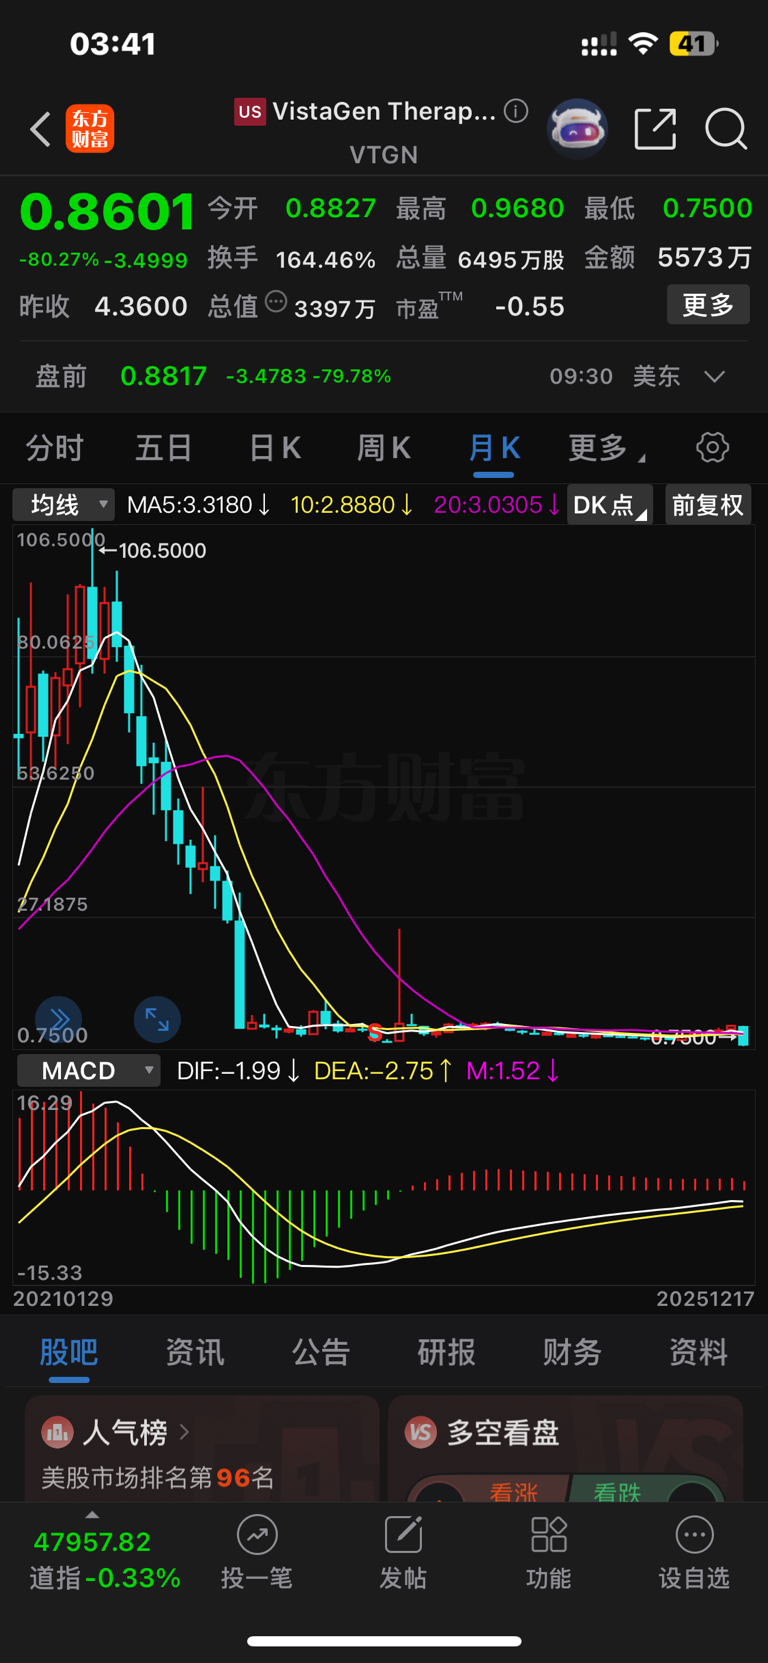Open the 资料 tab
768x1663 pixels.
(698, 1353)
